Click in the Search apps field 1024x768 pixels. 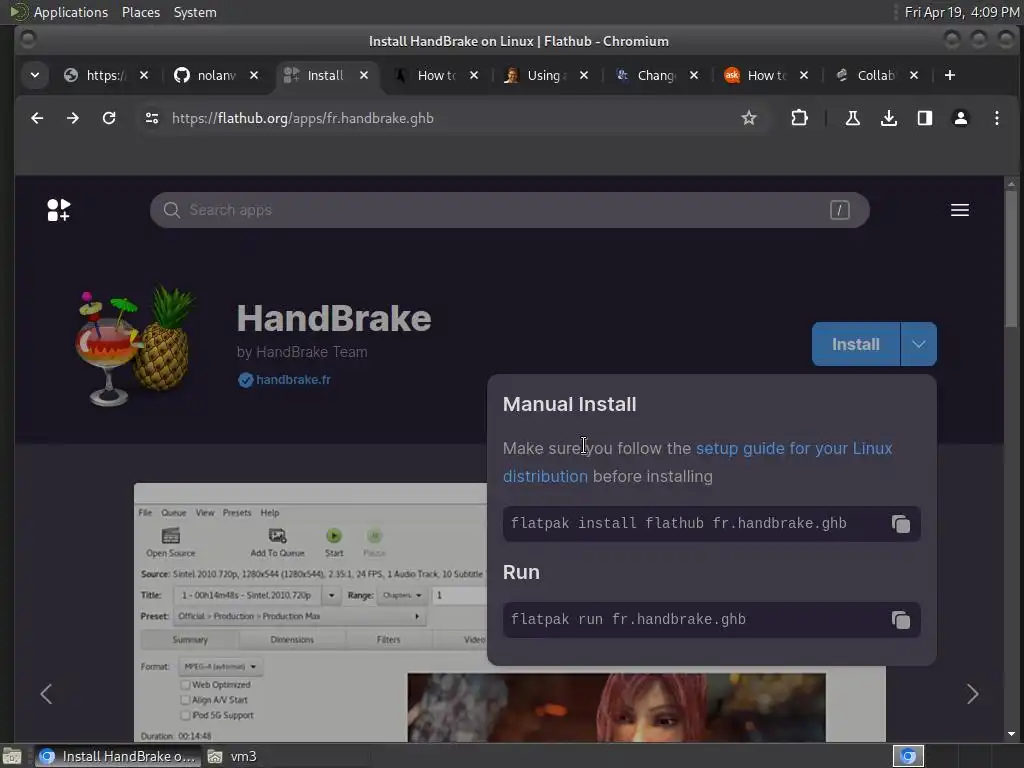tap(509, 210)
